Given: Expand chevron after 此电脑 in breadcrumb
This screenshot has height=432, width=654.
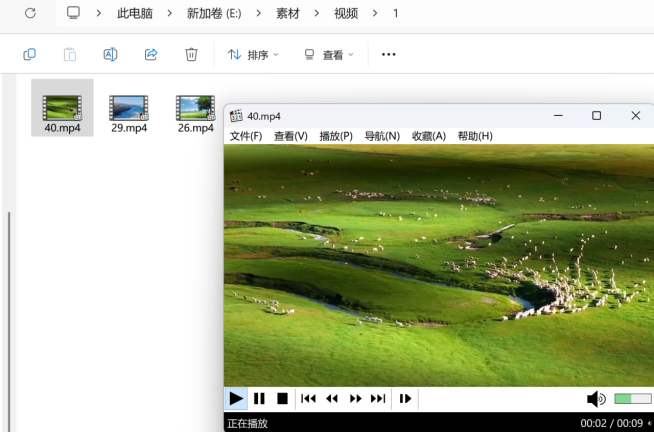Looking at the screenshot, I should pos(169,13).
